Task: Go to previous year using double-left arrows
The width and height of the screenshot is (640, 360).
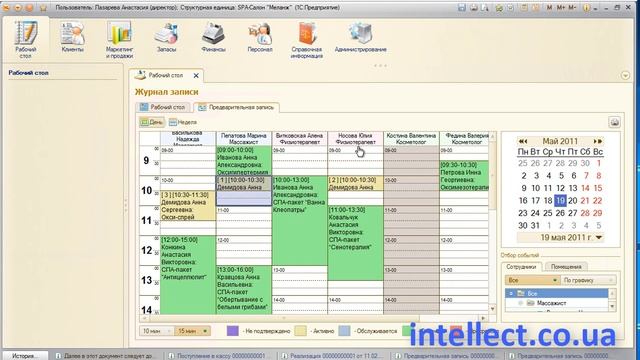Action: click(x=523, y=141)
